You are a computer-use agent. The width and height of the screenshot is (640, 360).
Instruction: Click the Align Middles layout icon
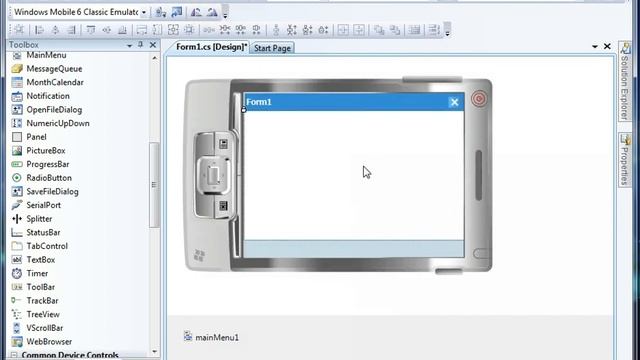(107, 30)
